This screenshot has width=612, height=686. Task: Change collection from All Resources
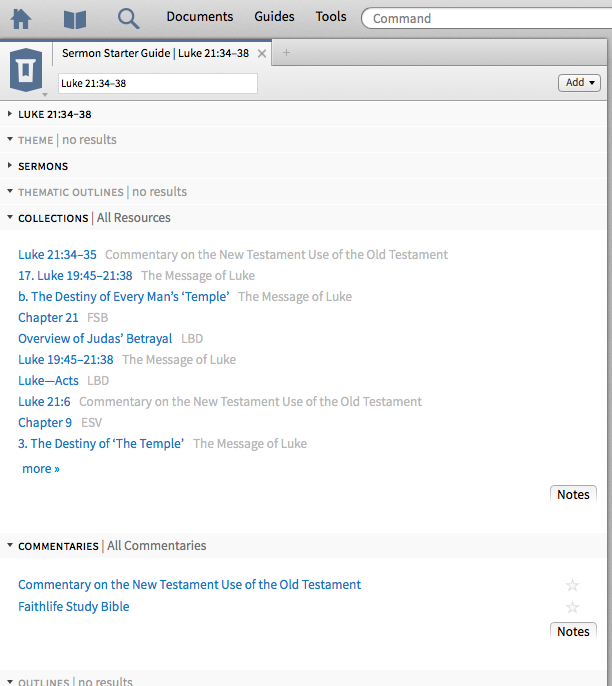(x=133, y=217)
